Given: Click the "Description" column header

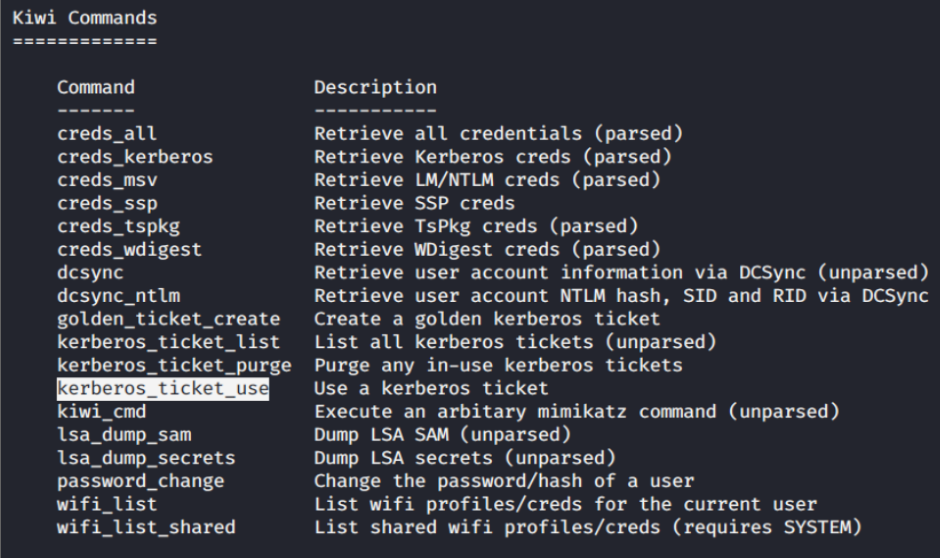Looking at the screenshot, I should click(x=375, y=87).
